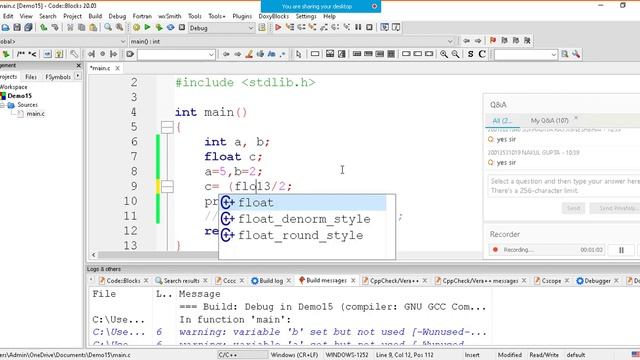
Task: Select float from autocomplete list
Action: click(303, 203)
